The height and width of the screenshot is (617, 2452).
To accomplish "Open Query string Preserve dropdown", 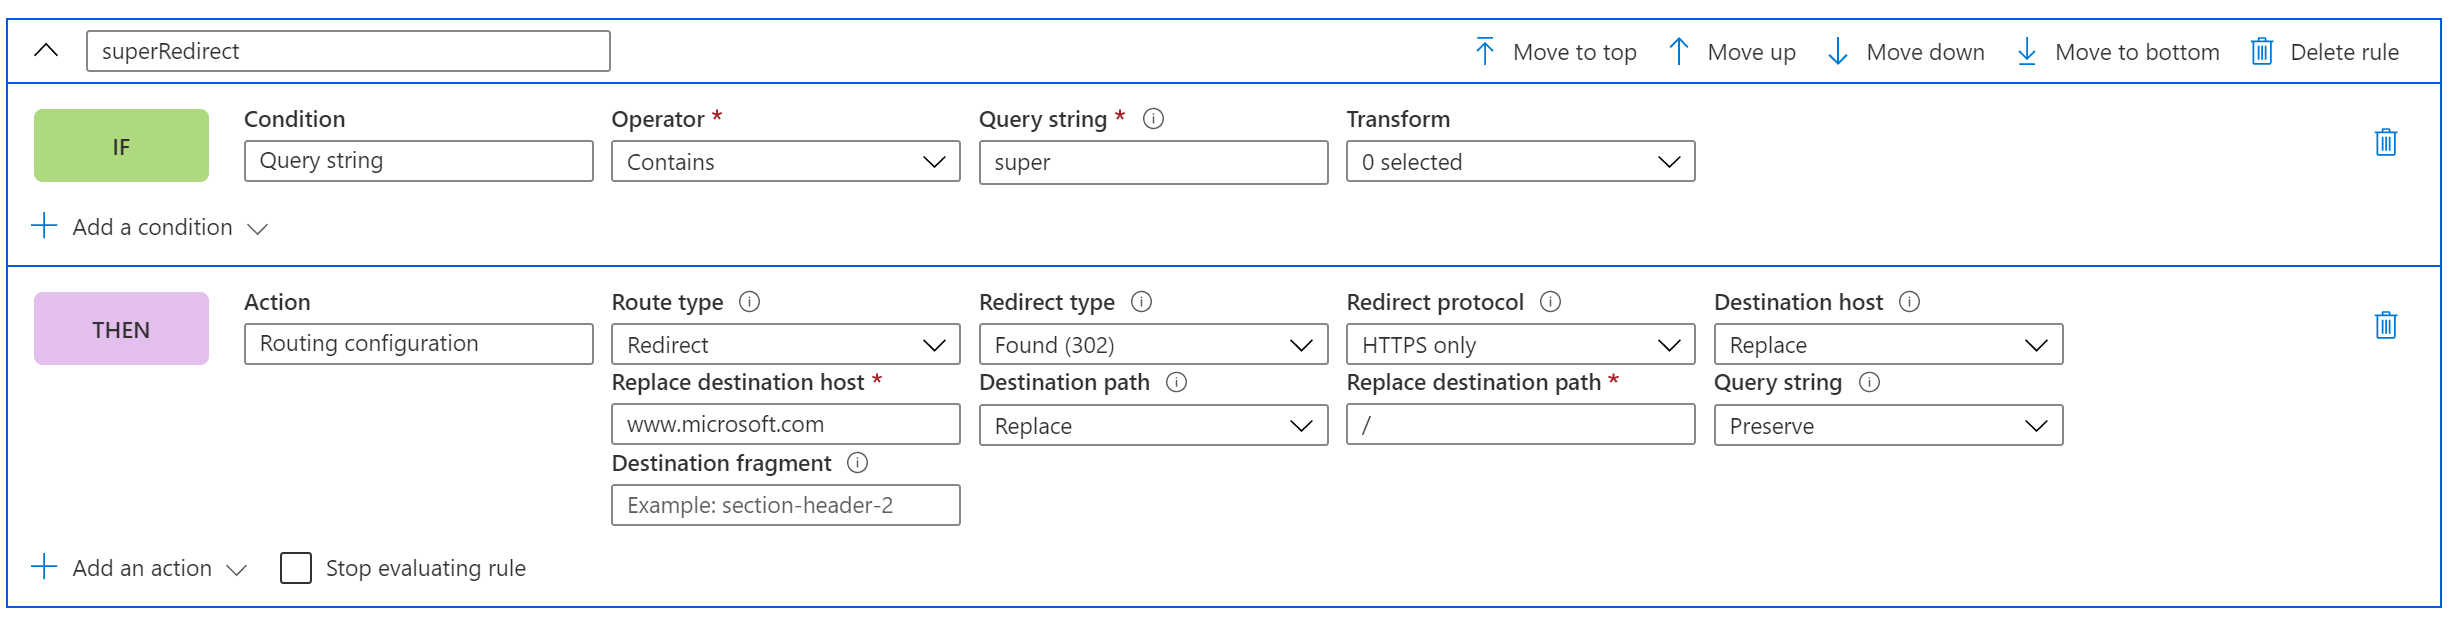I will tap(1888, 426).
